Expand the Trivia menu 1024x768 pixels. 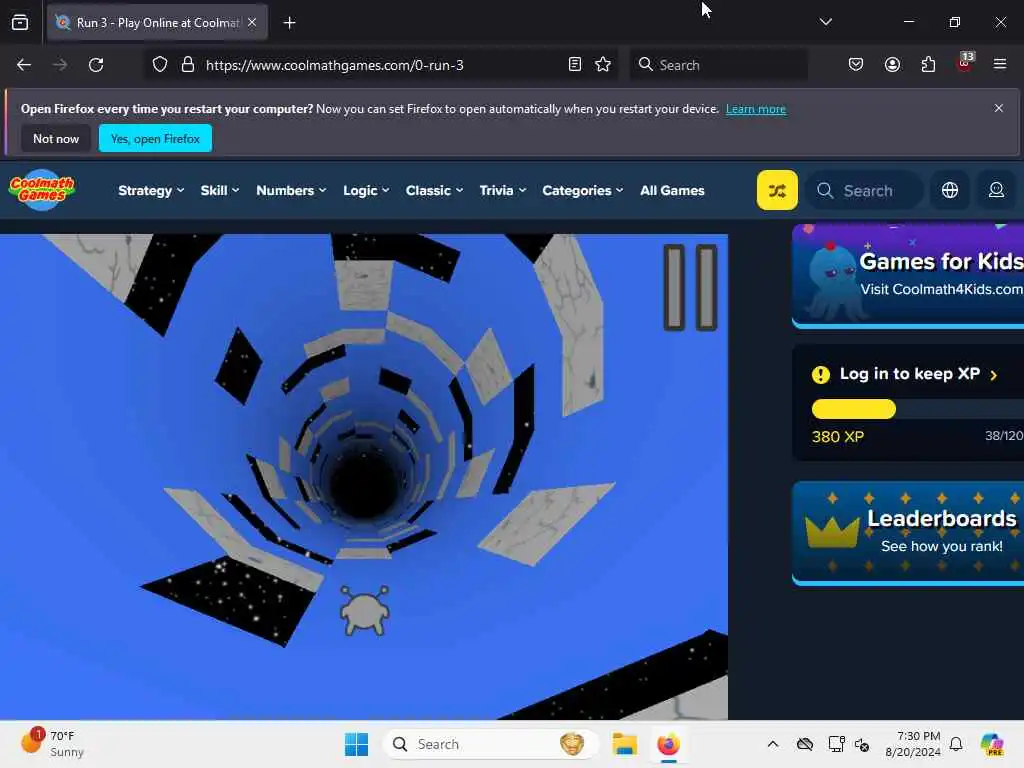tap(502, 191)
